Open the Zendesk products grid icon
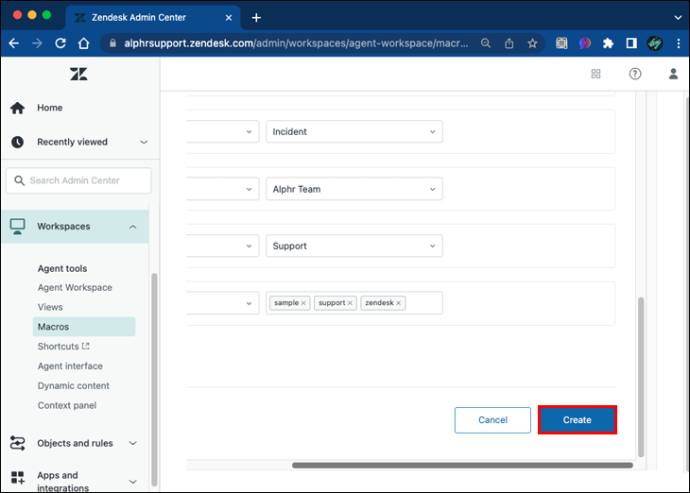Screen dimensions: 690x493 (596, 74)
